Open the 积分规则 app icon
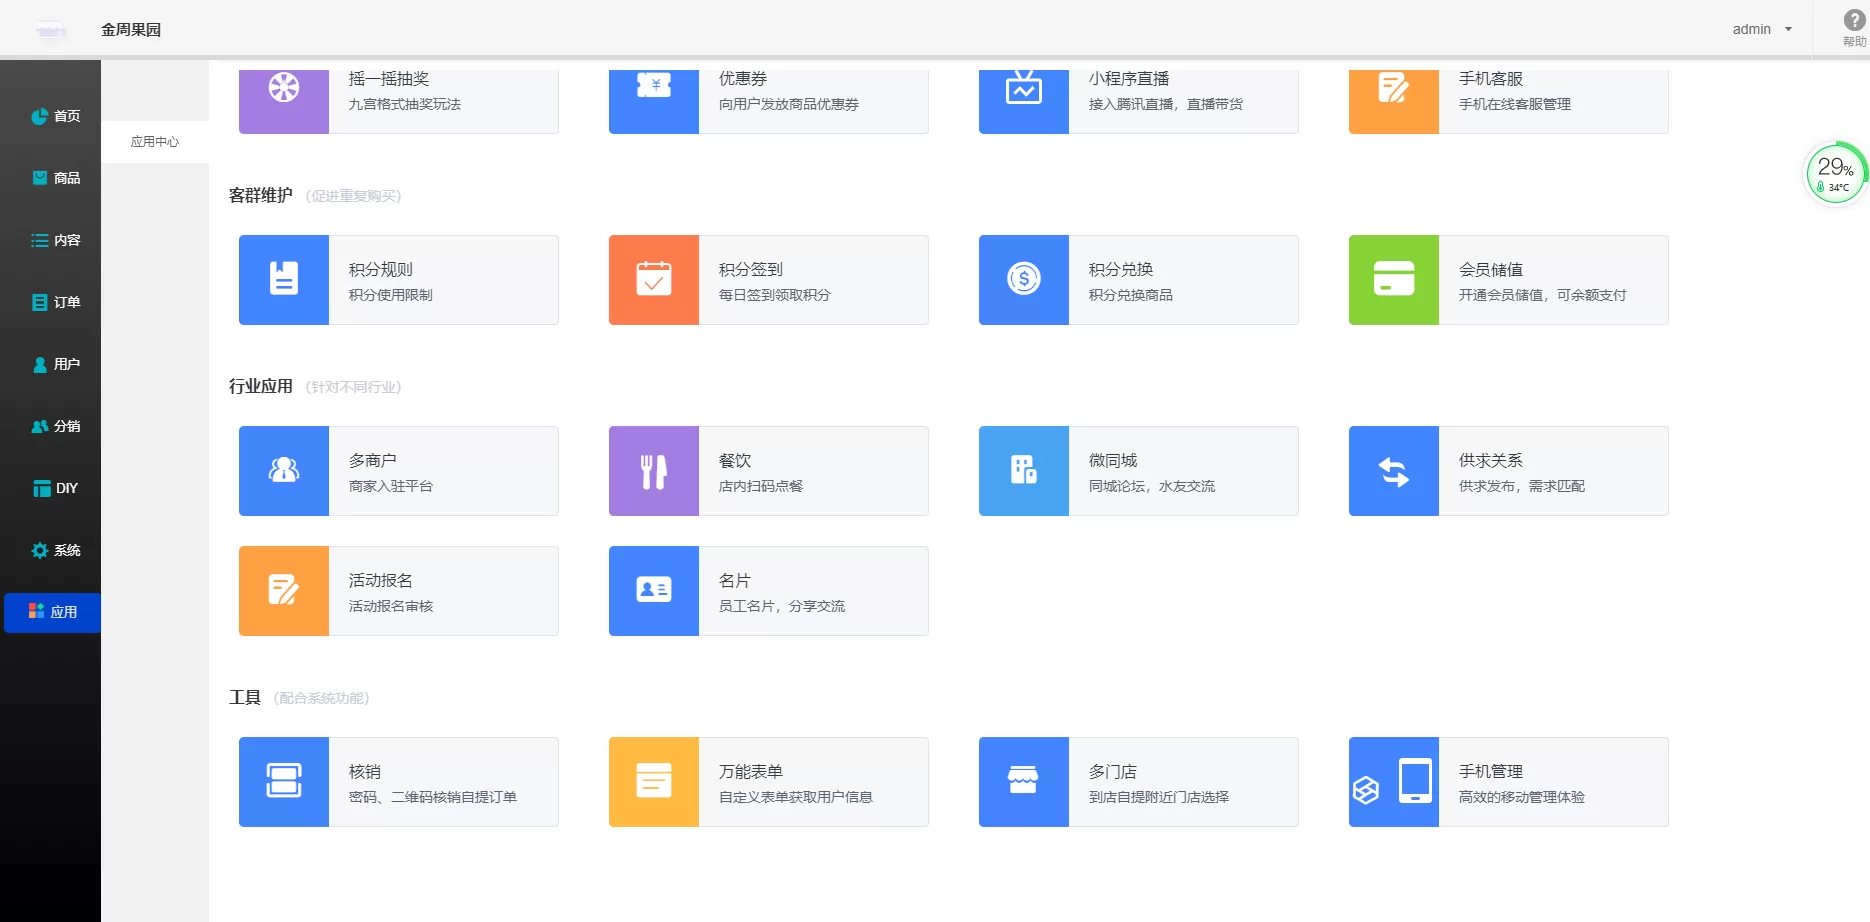 point(284,280)
